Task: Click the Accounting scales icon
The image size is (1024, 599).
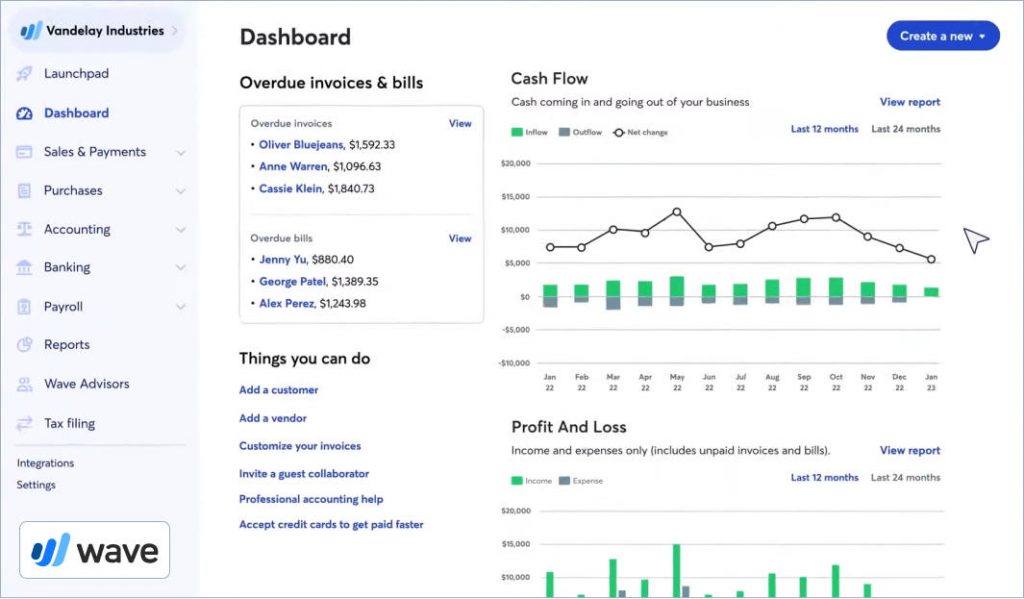Action: point(25,229)
